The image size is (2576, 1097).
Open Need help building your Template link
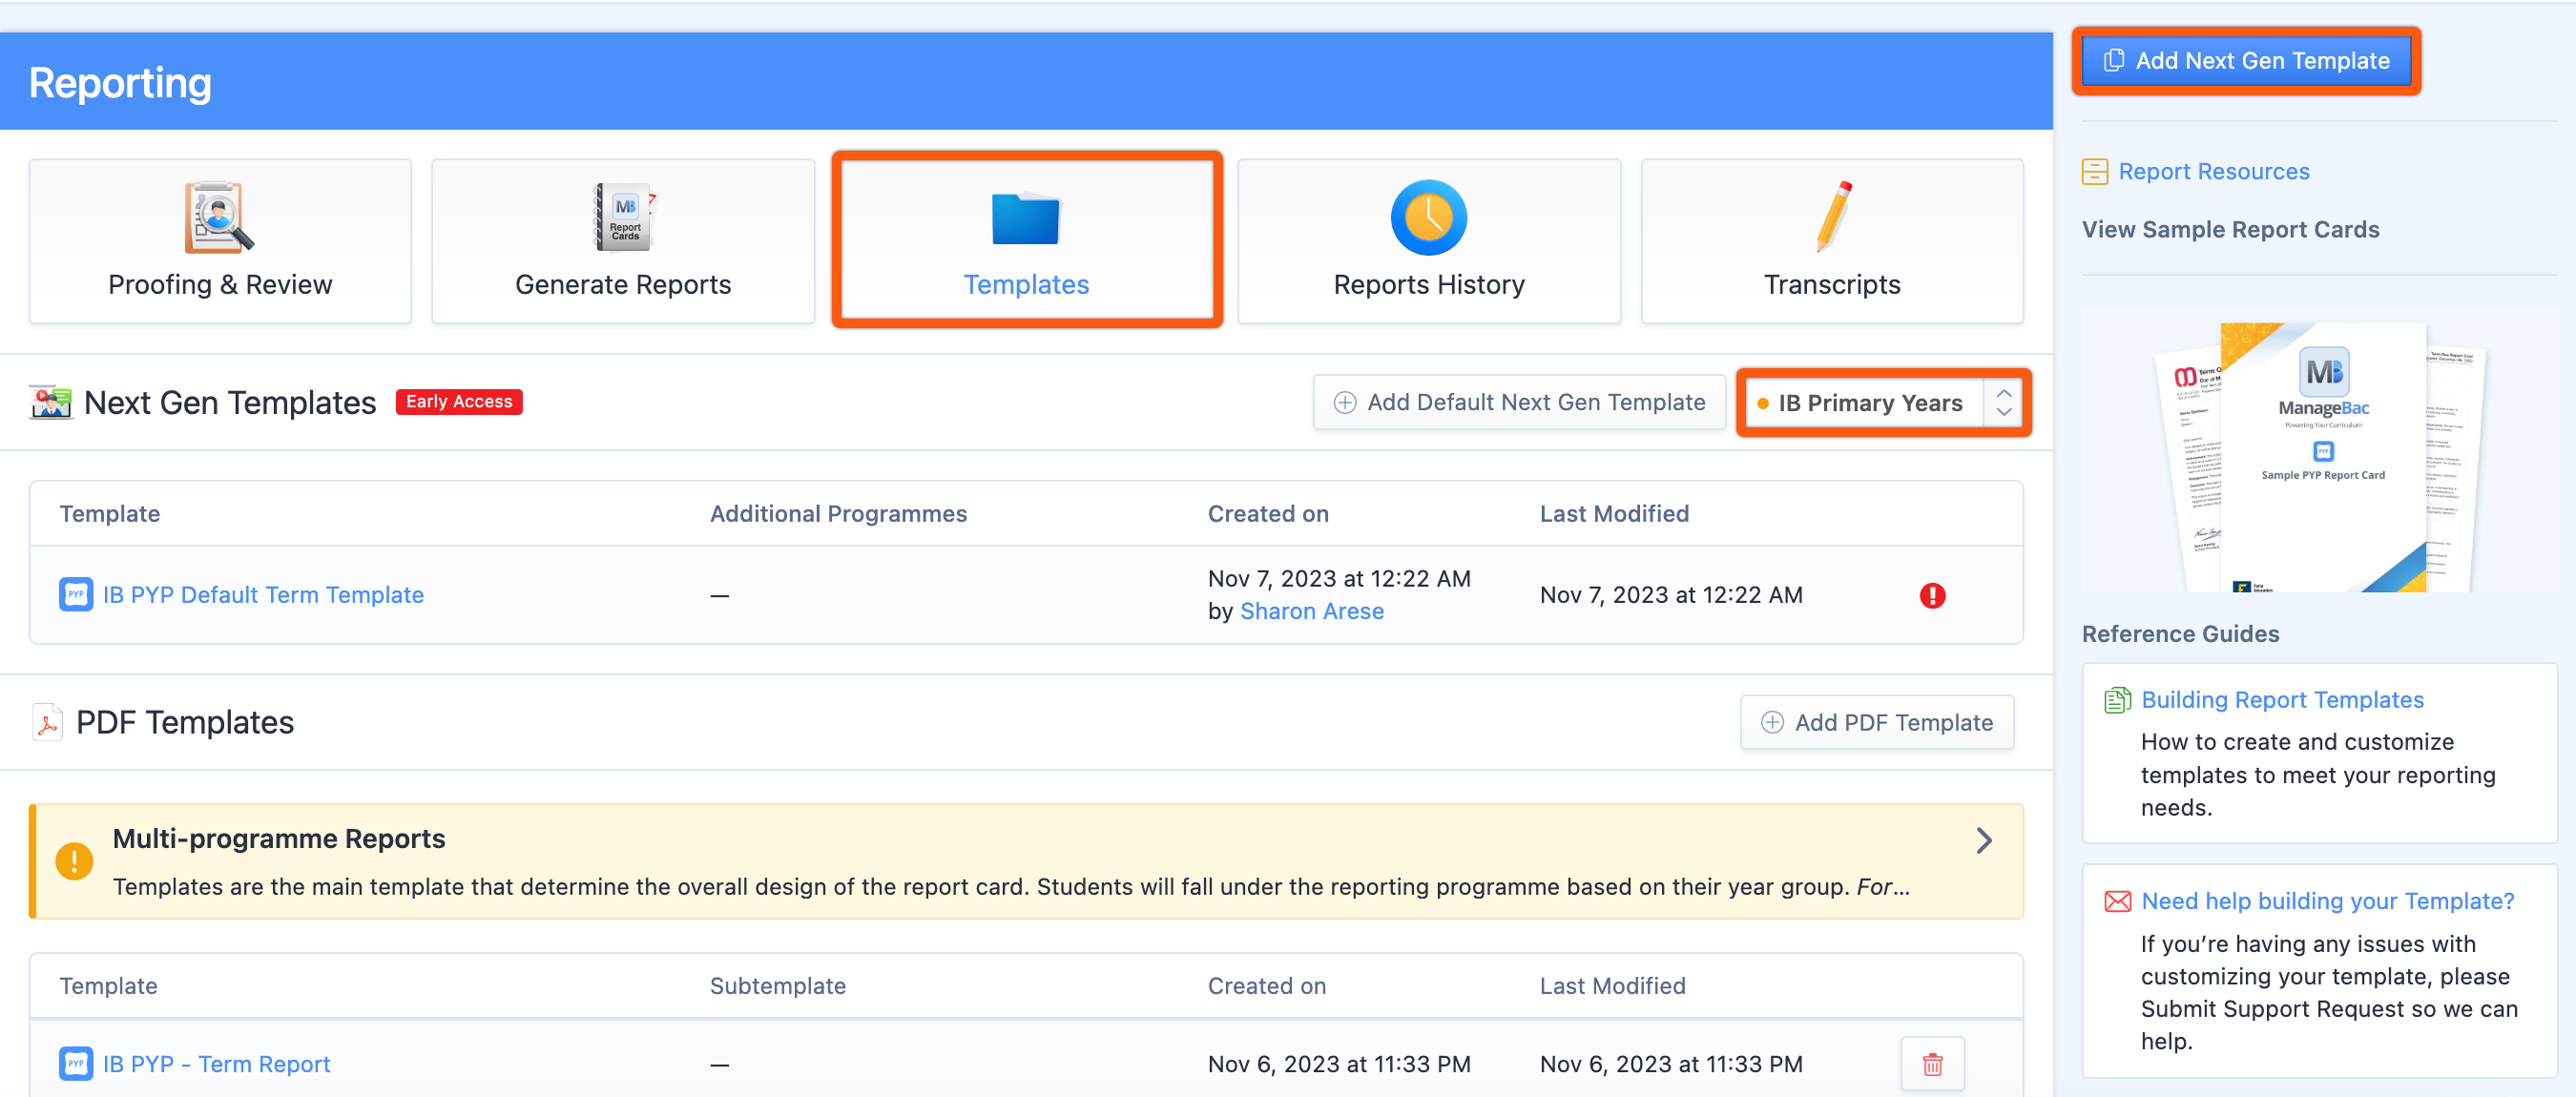pyautogui.click(x=2327, y=901)
